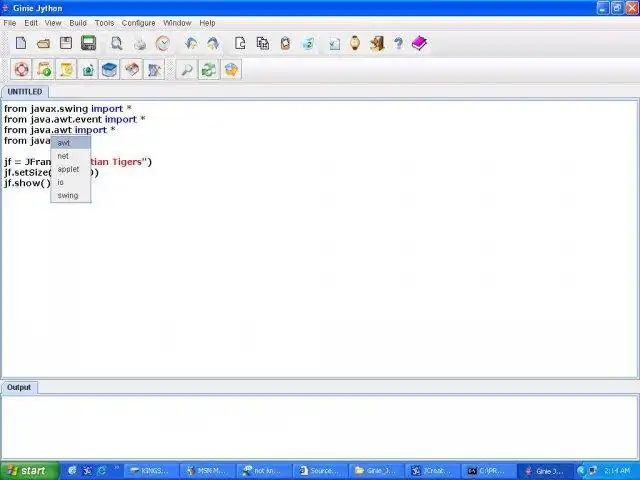Click the green refresh arrows icon

click(x=209, y=69)
